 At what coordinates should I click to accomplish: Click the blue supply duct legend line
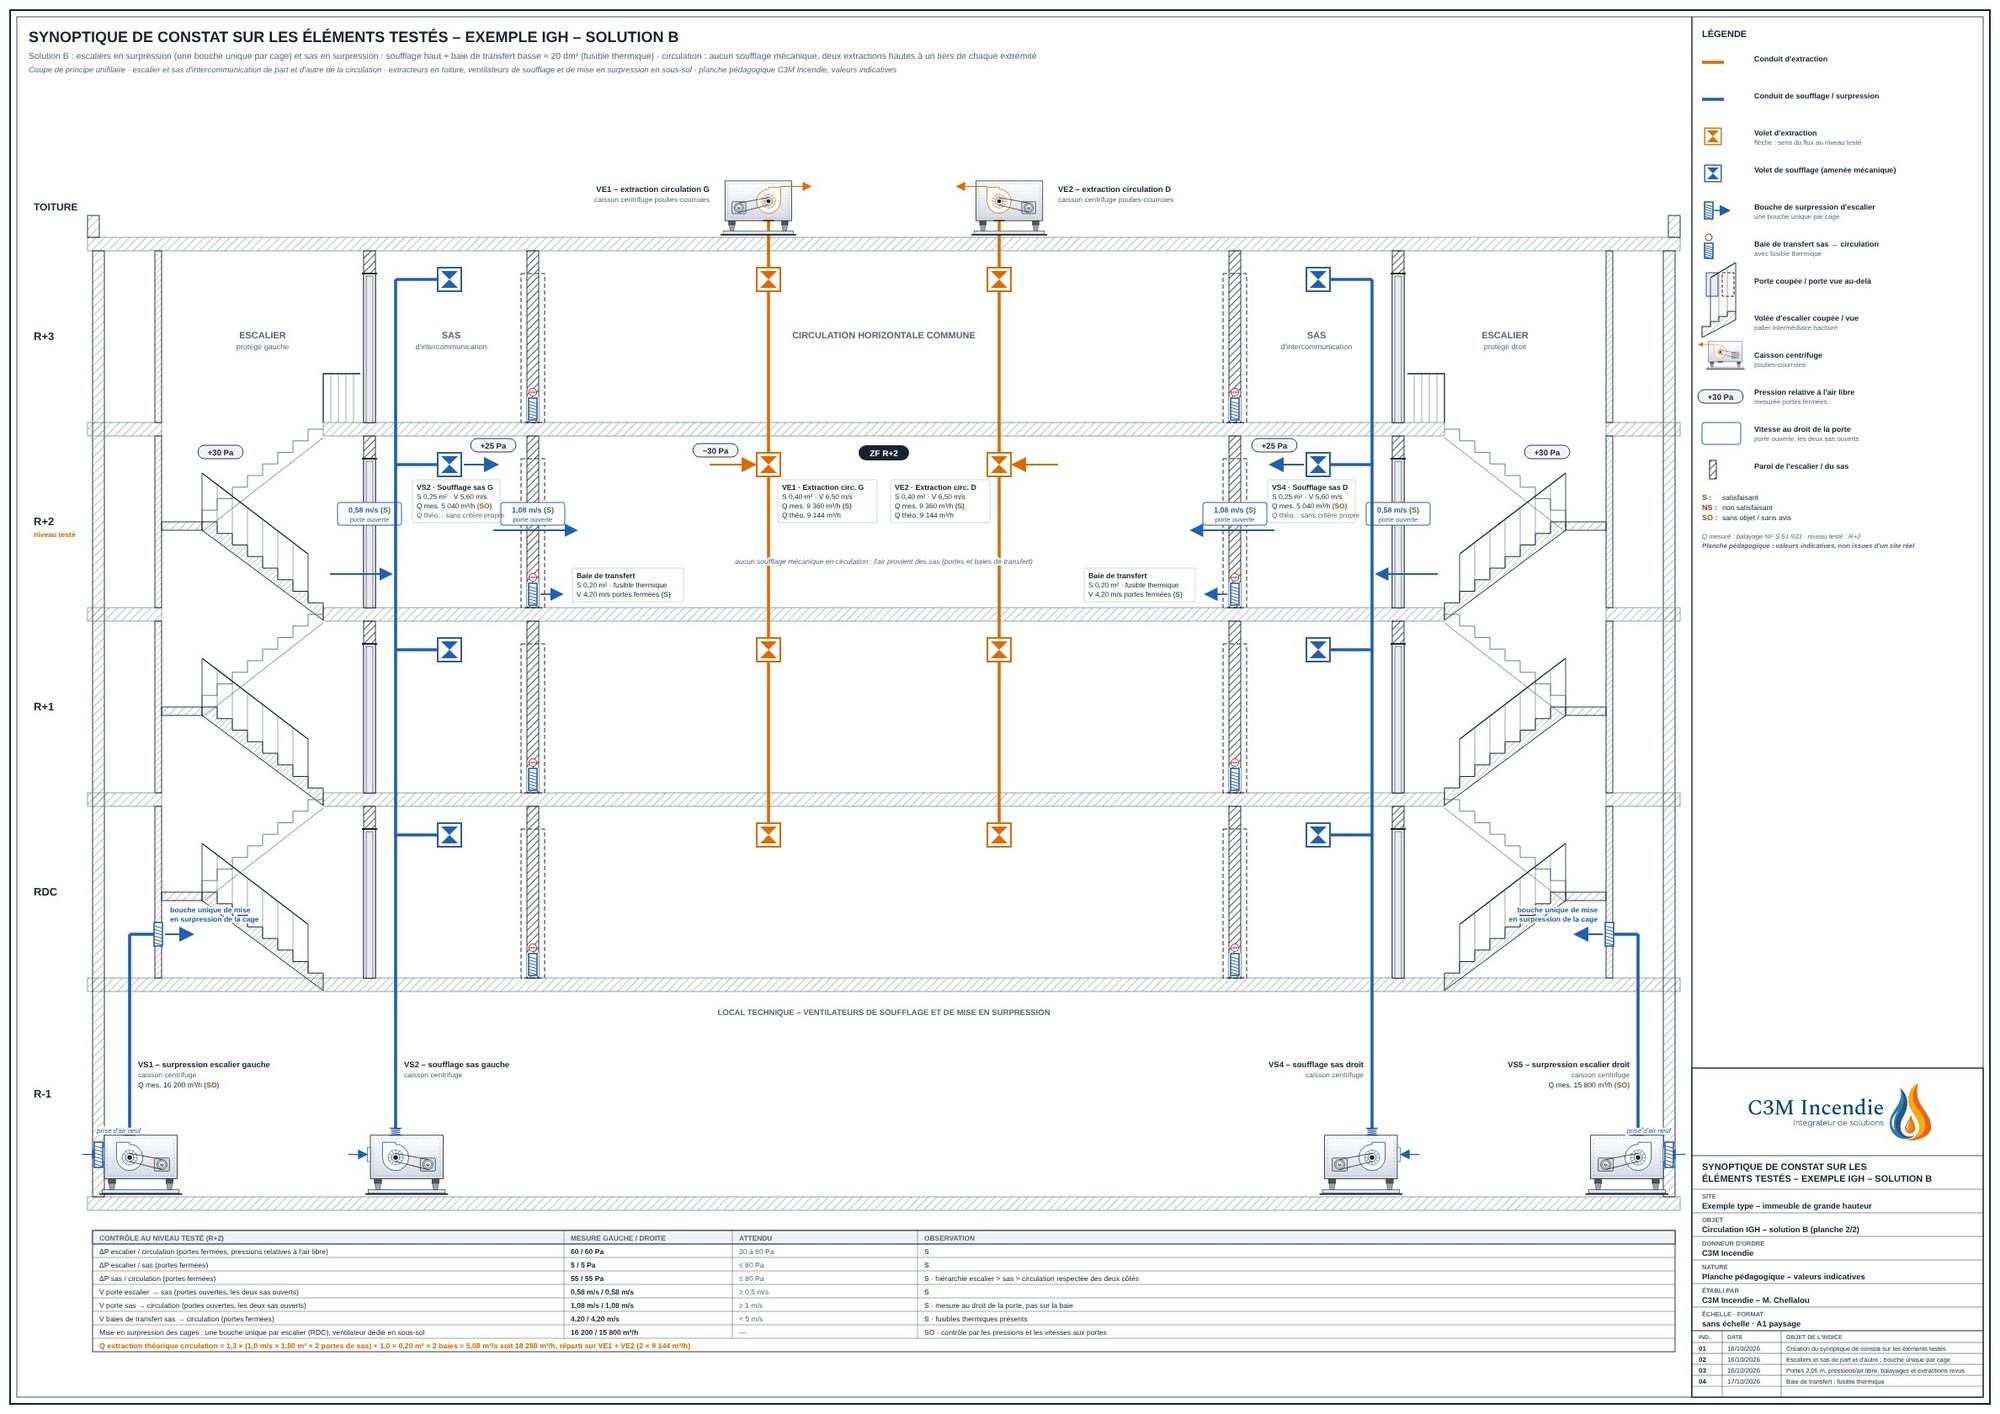(1713, 99)
